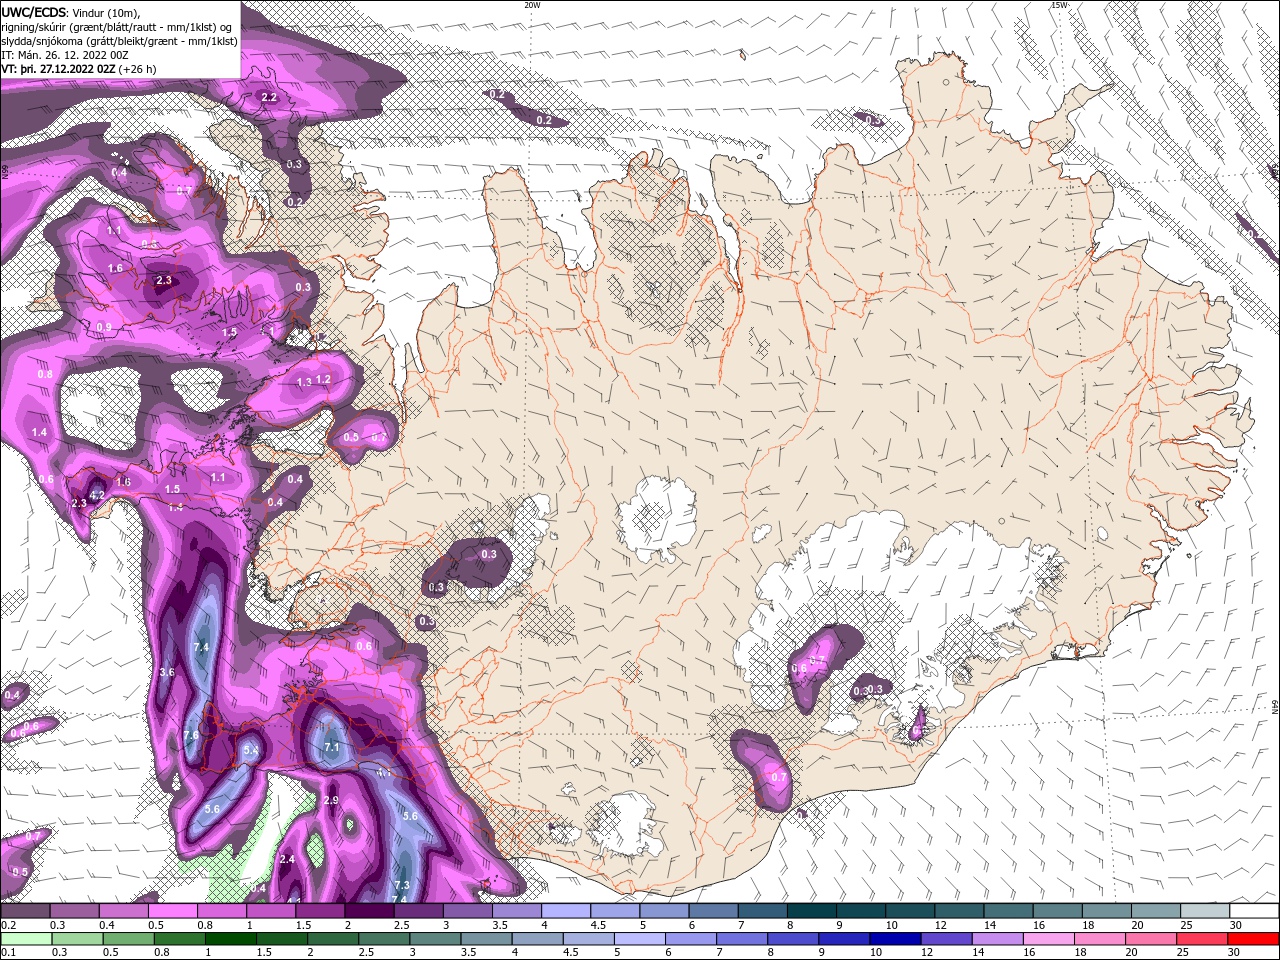Select the snow legend swatch between 0.5 and 0.8

coord(172,911)
